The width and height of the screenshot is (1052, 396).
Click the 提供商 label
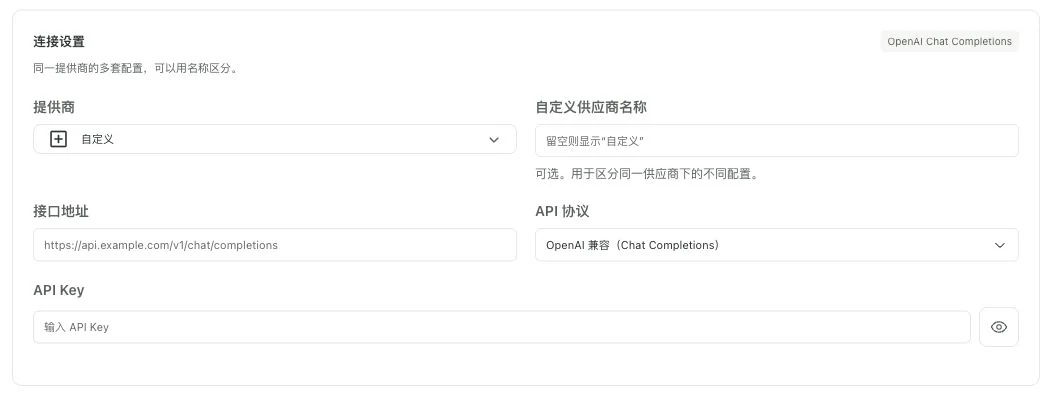coord(54,107)
